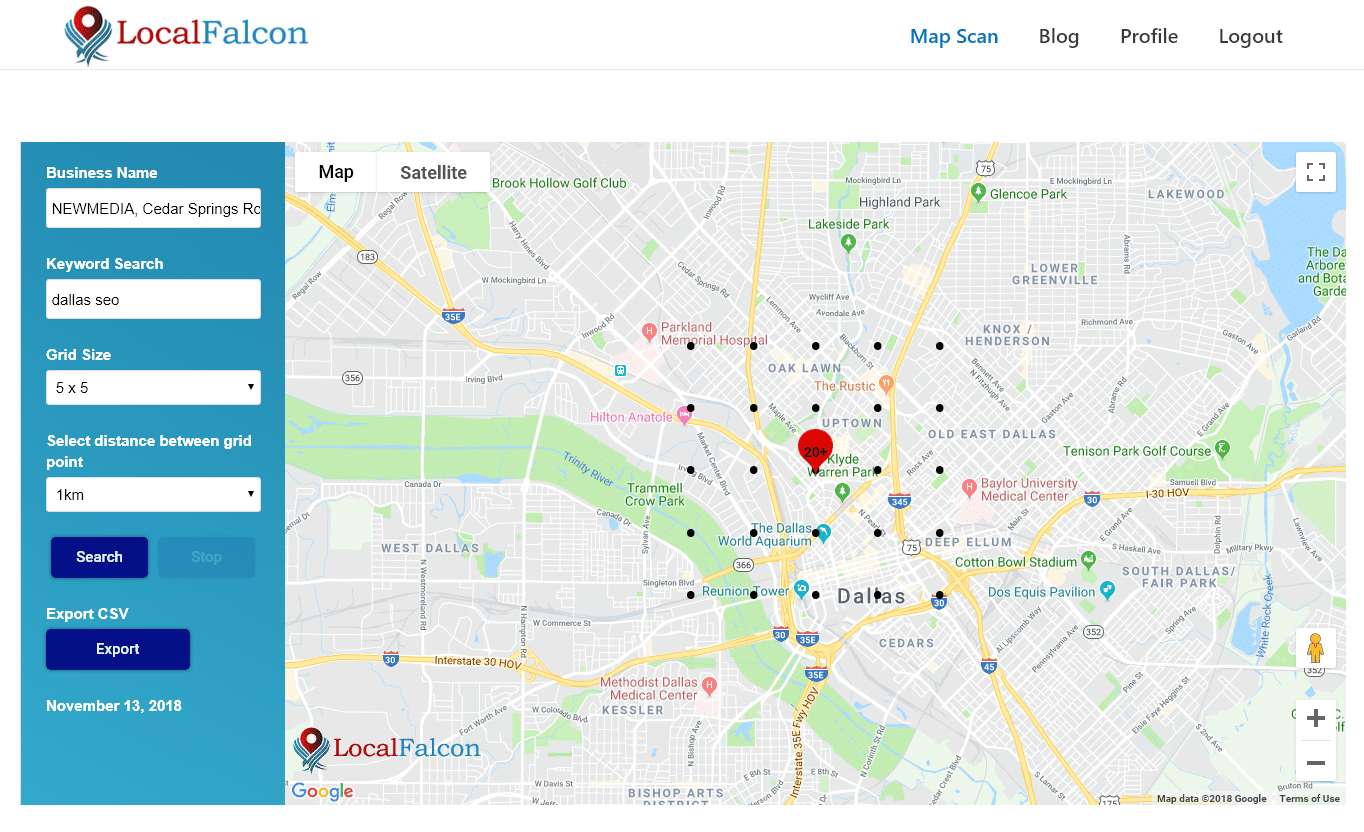Viewport: 1364px width, 832px height.
Task: Switch to Satellite view tab
Action: click(x=433, y=172)
